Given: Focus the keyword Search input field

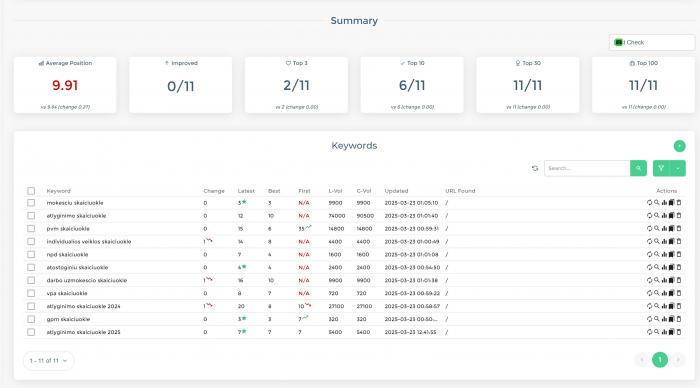Looking at the screenshot, I should (587, 168).
